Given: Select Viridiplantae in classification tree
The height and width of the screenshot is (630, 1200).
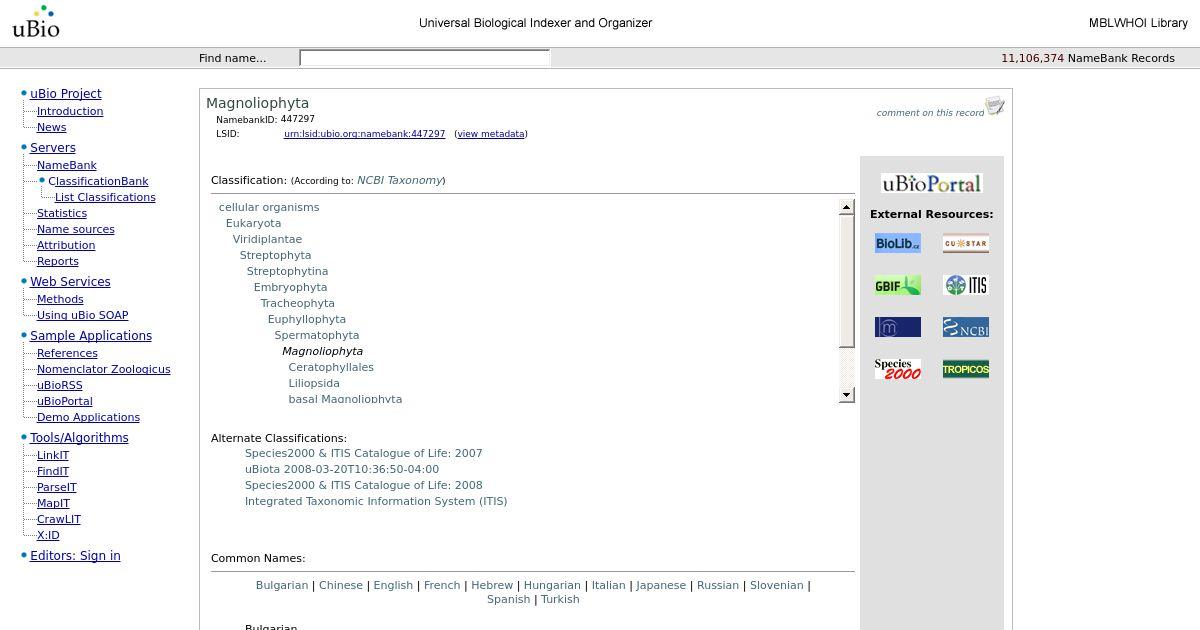Looking at the screenshot, I should click(267, 239).
